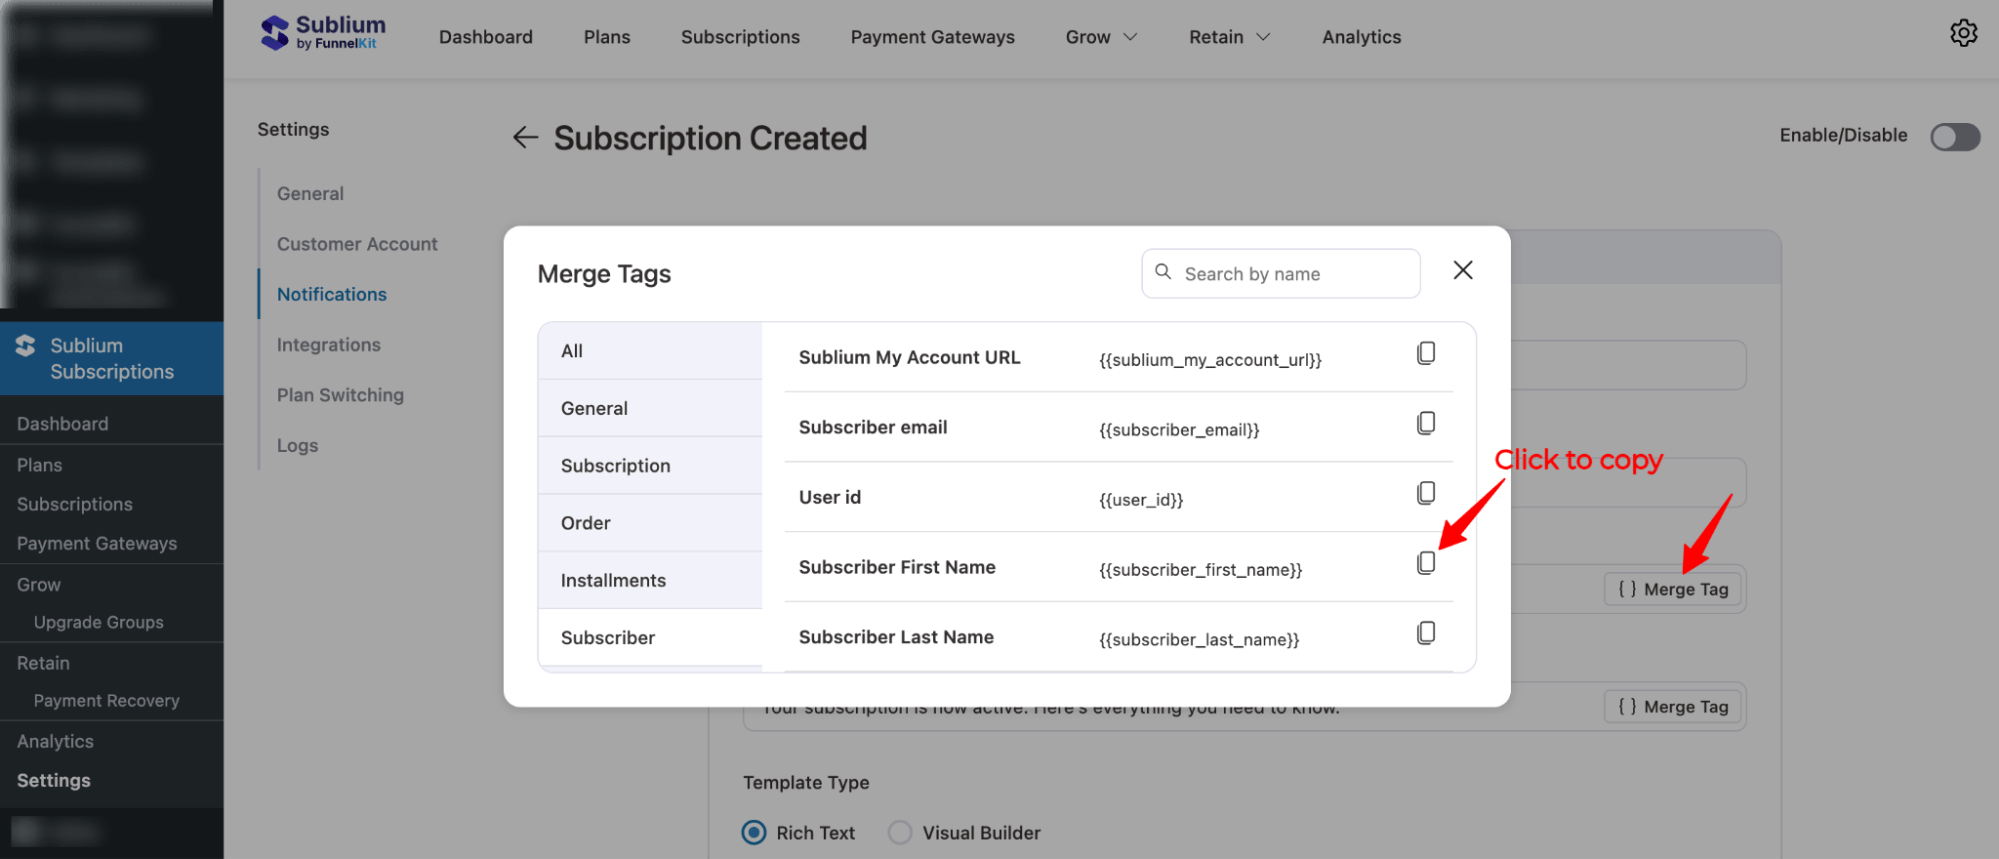The image size is (1999, 859).
Task: Open Logs settings section
Action: click(x=297, y=446)
